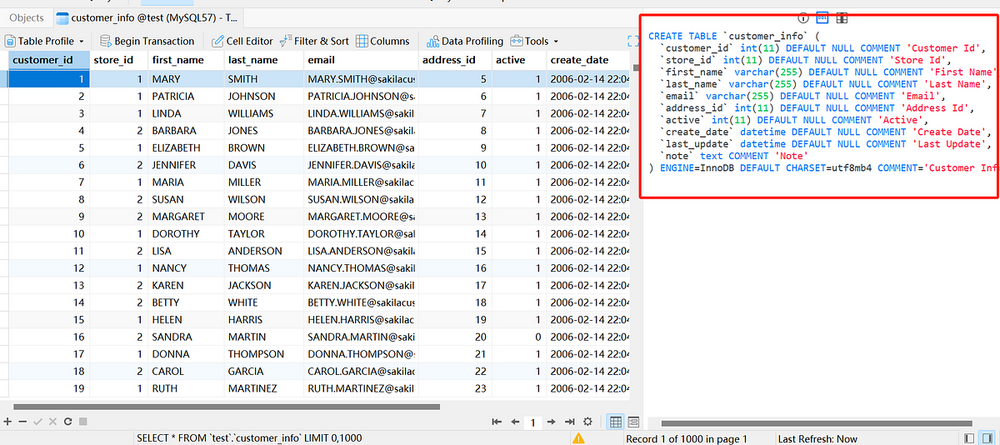Click the info icon above DDL panel

pyautogui.click(x=802, y=18)
